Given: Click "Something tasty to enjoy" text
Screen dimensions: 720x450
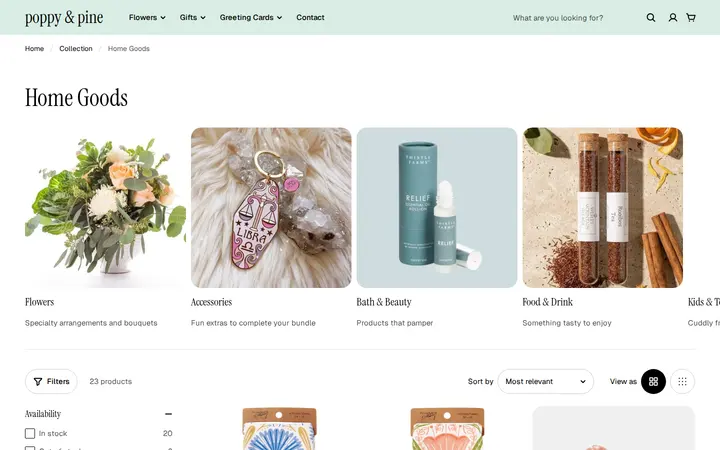Looking at the screenshot, I should point(567,323).
